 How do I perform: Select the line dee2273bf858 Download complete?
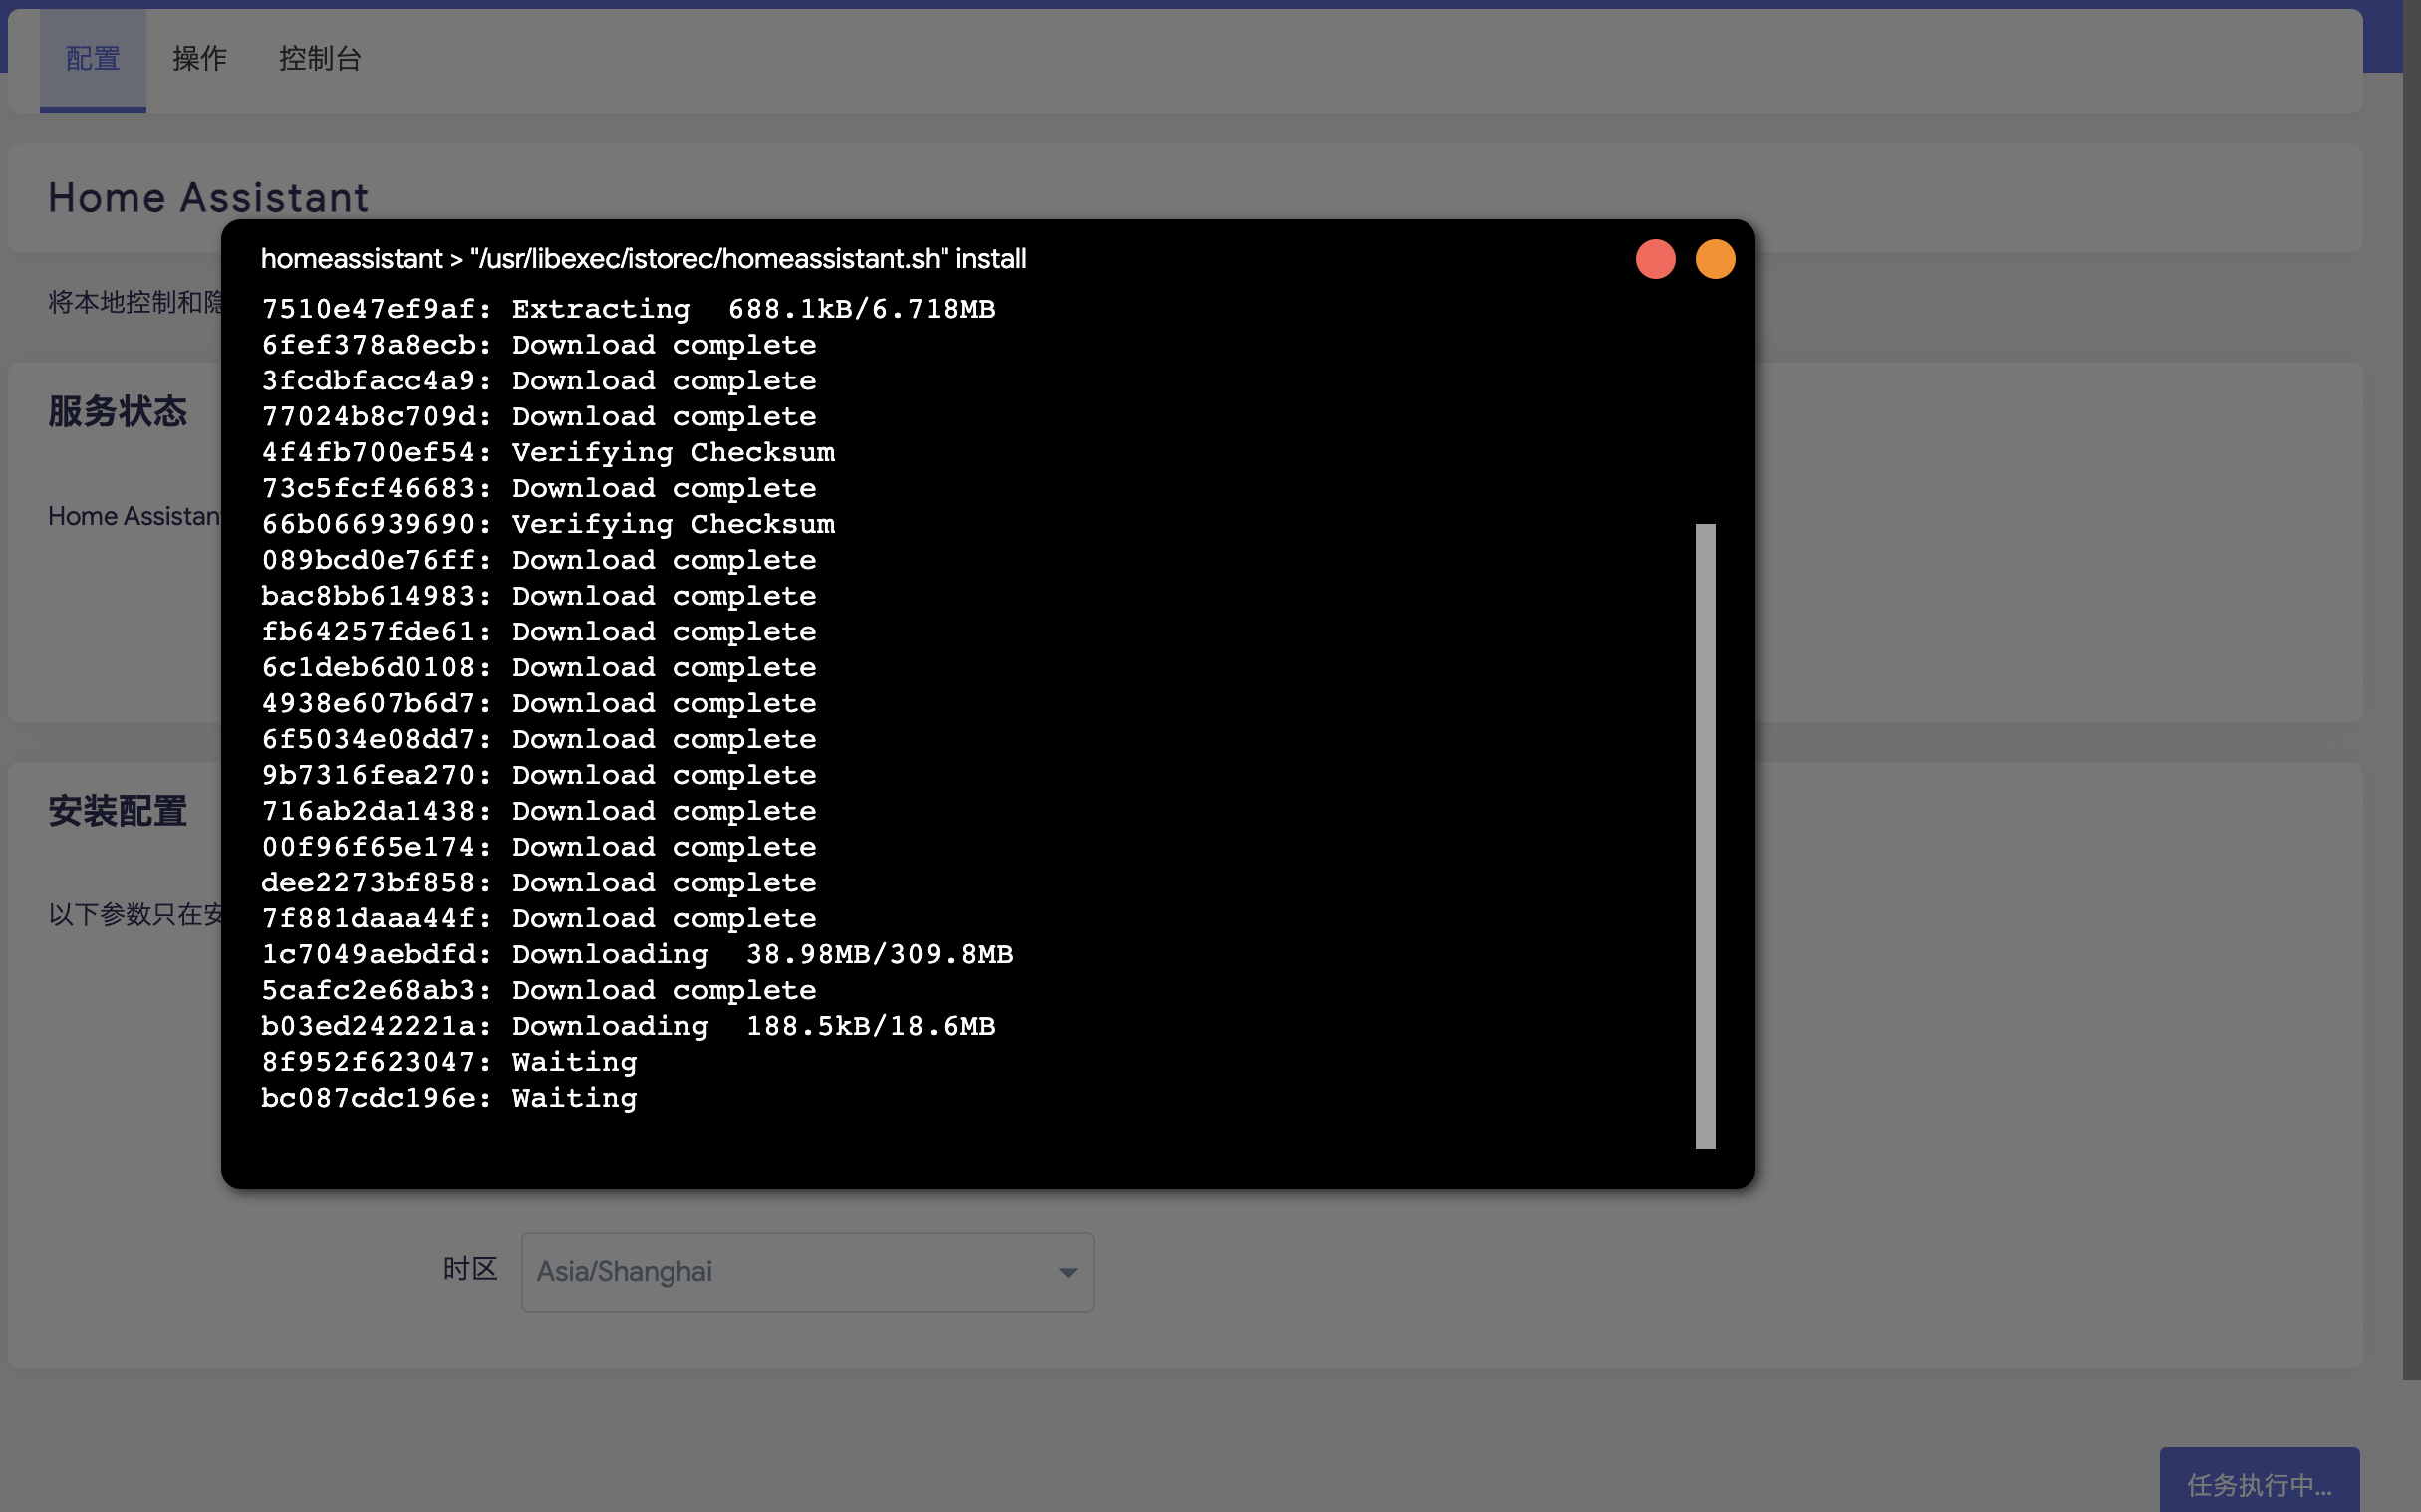tap(538, 883)
